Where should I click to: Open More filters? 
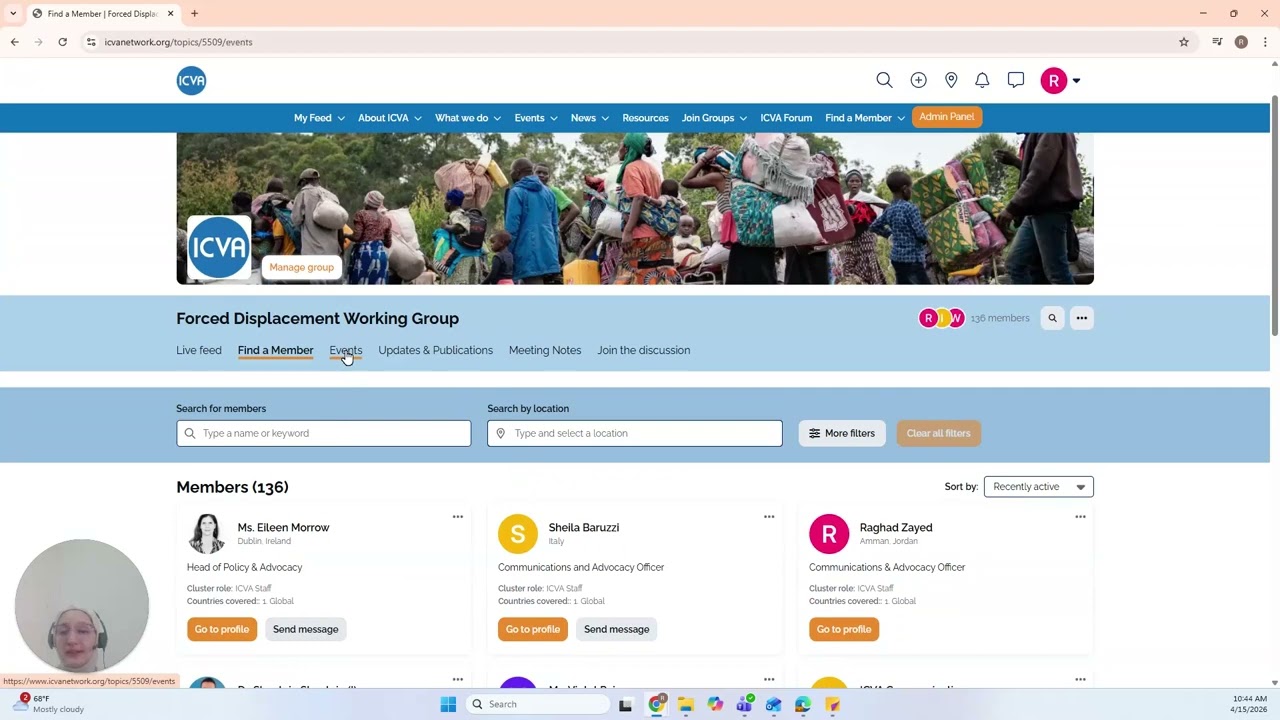pos(842,433)
